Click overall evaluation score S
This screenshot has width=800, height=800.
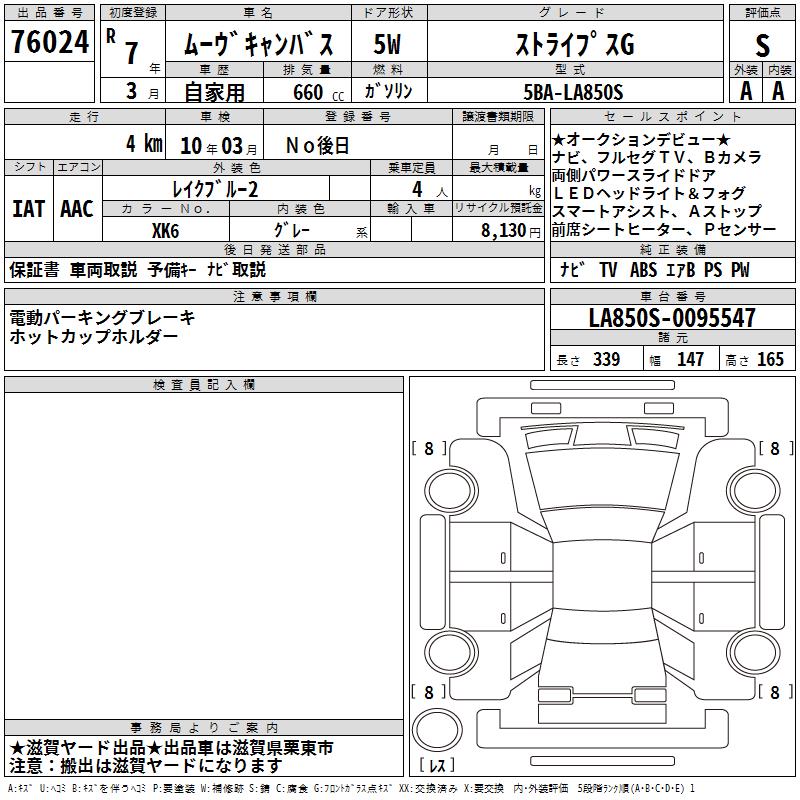(x=762, y=45)
